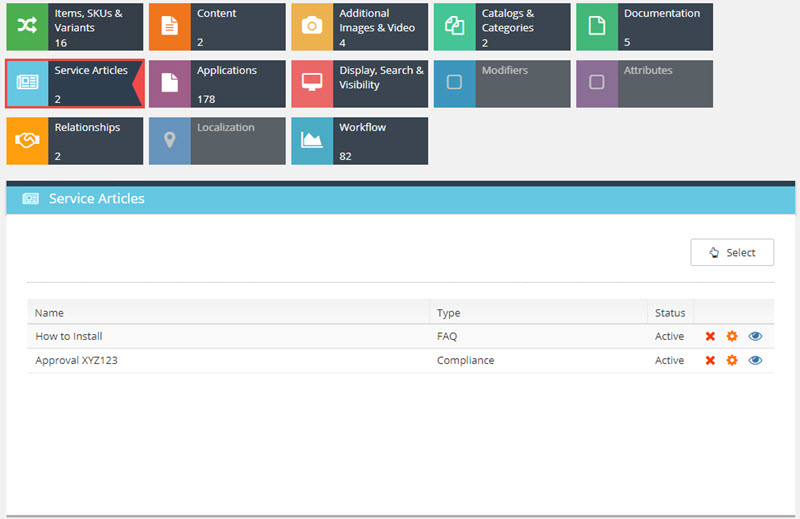Click the count 5 on Documentation tile

(627, 42)
